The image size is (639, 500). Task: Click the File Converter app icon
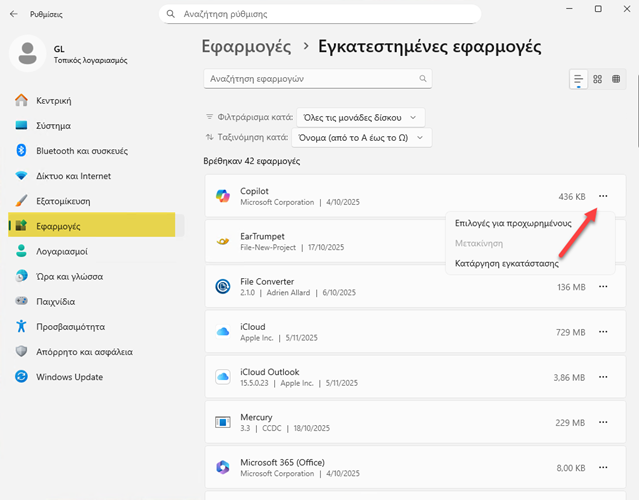[223, 287]
